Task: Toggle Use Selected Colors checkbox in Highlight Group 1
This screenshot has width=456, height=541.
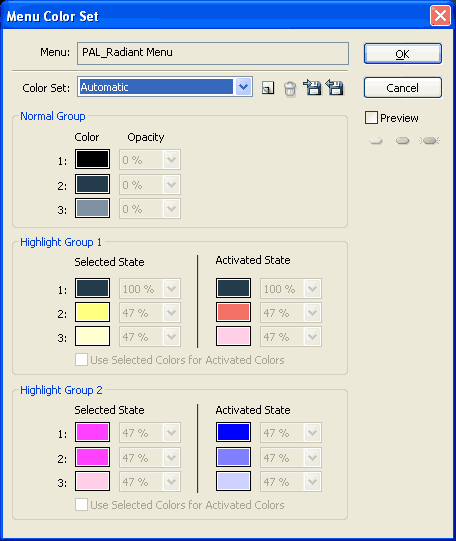Action: [81, 360]
